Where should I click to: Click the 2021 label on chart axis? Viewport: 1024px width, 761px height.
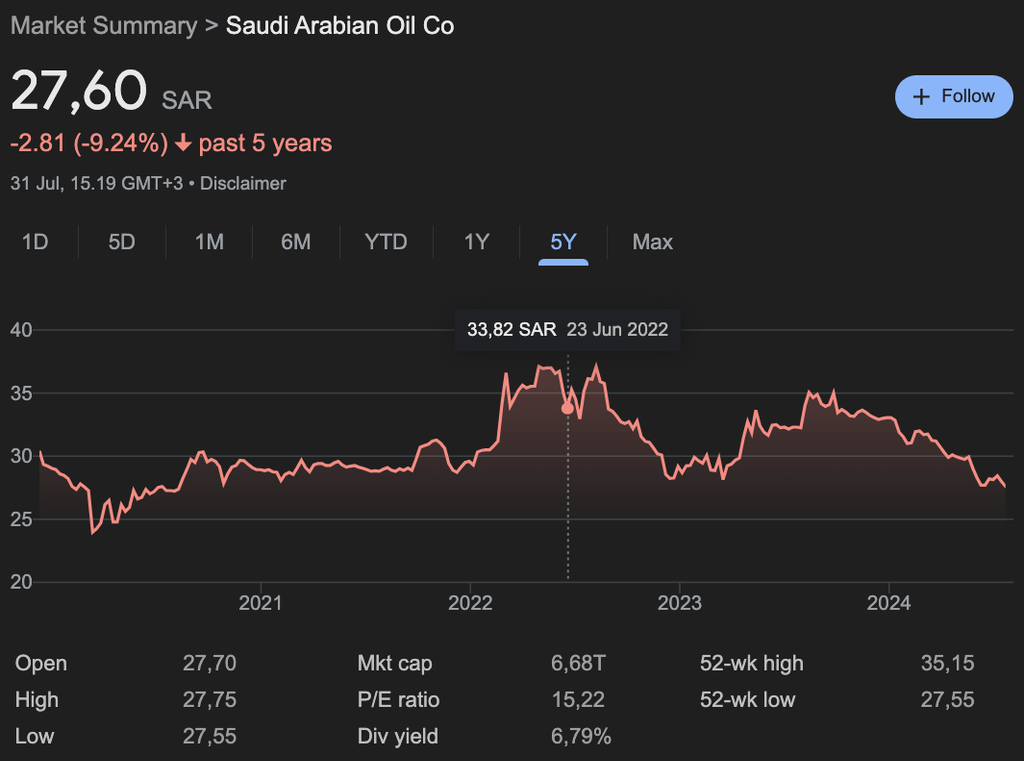pos(260,602)
